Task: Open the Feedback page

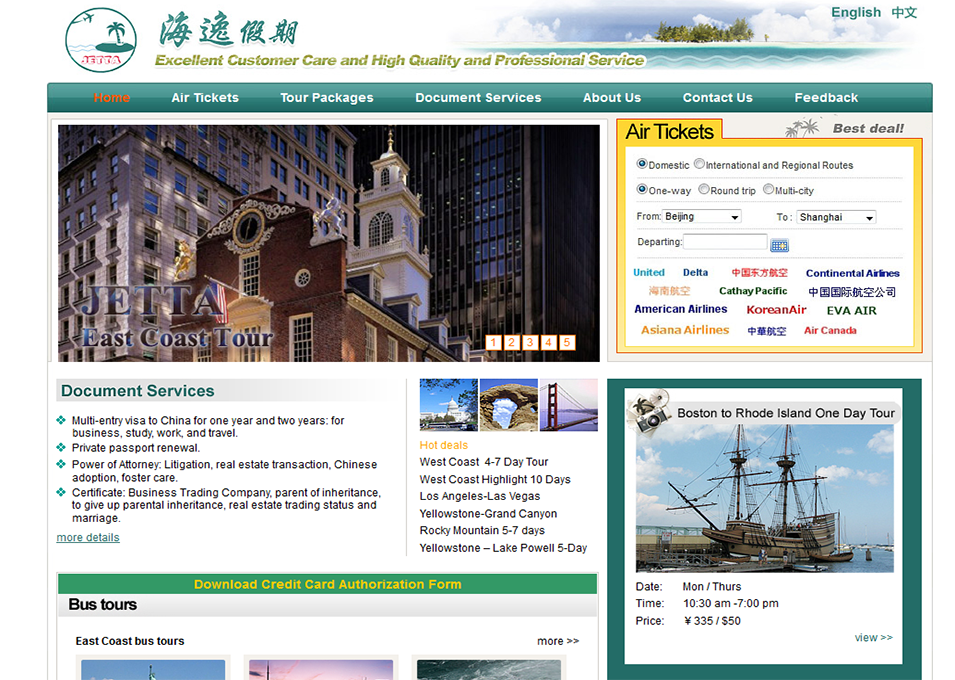Action: click(826, 97)
